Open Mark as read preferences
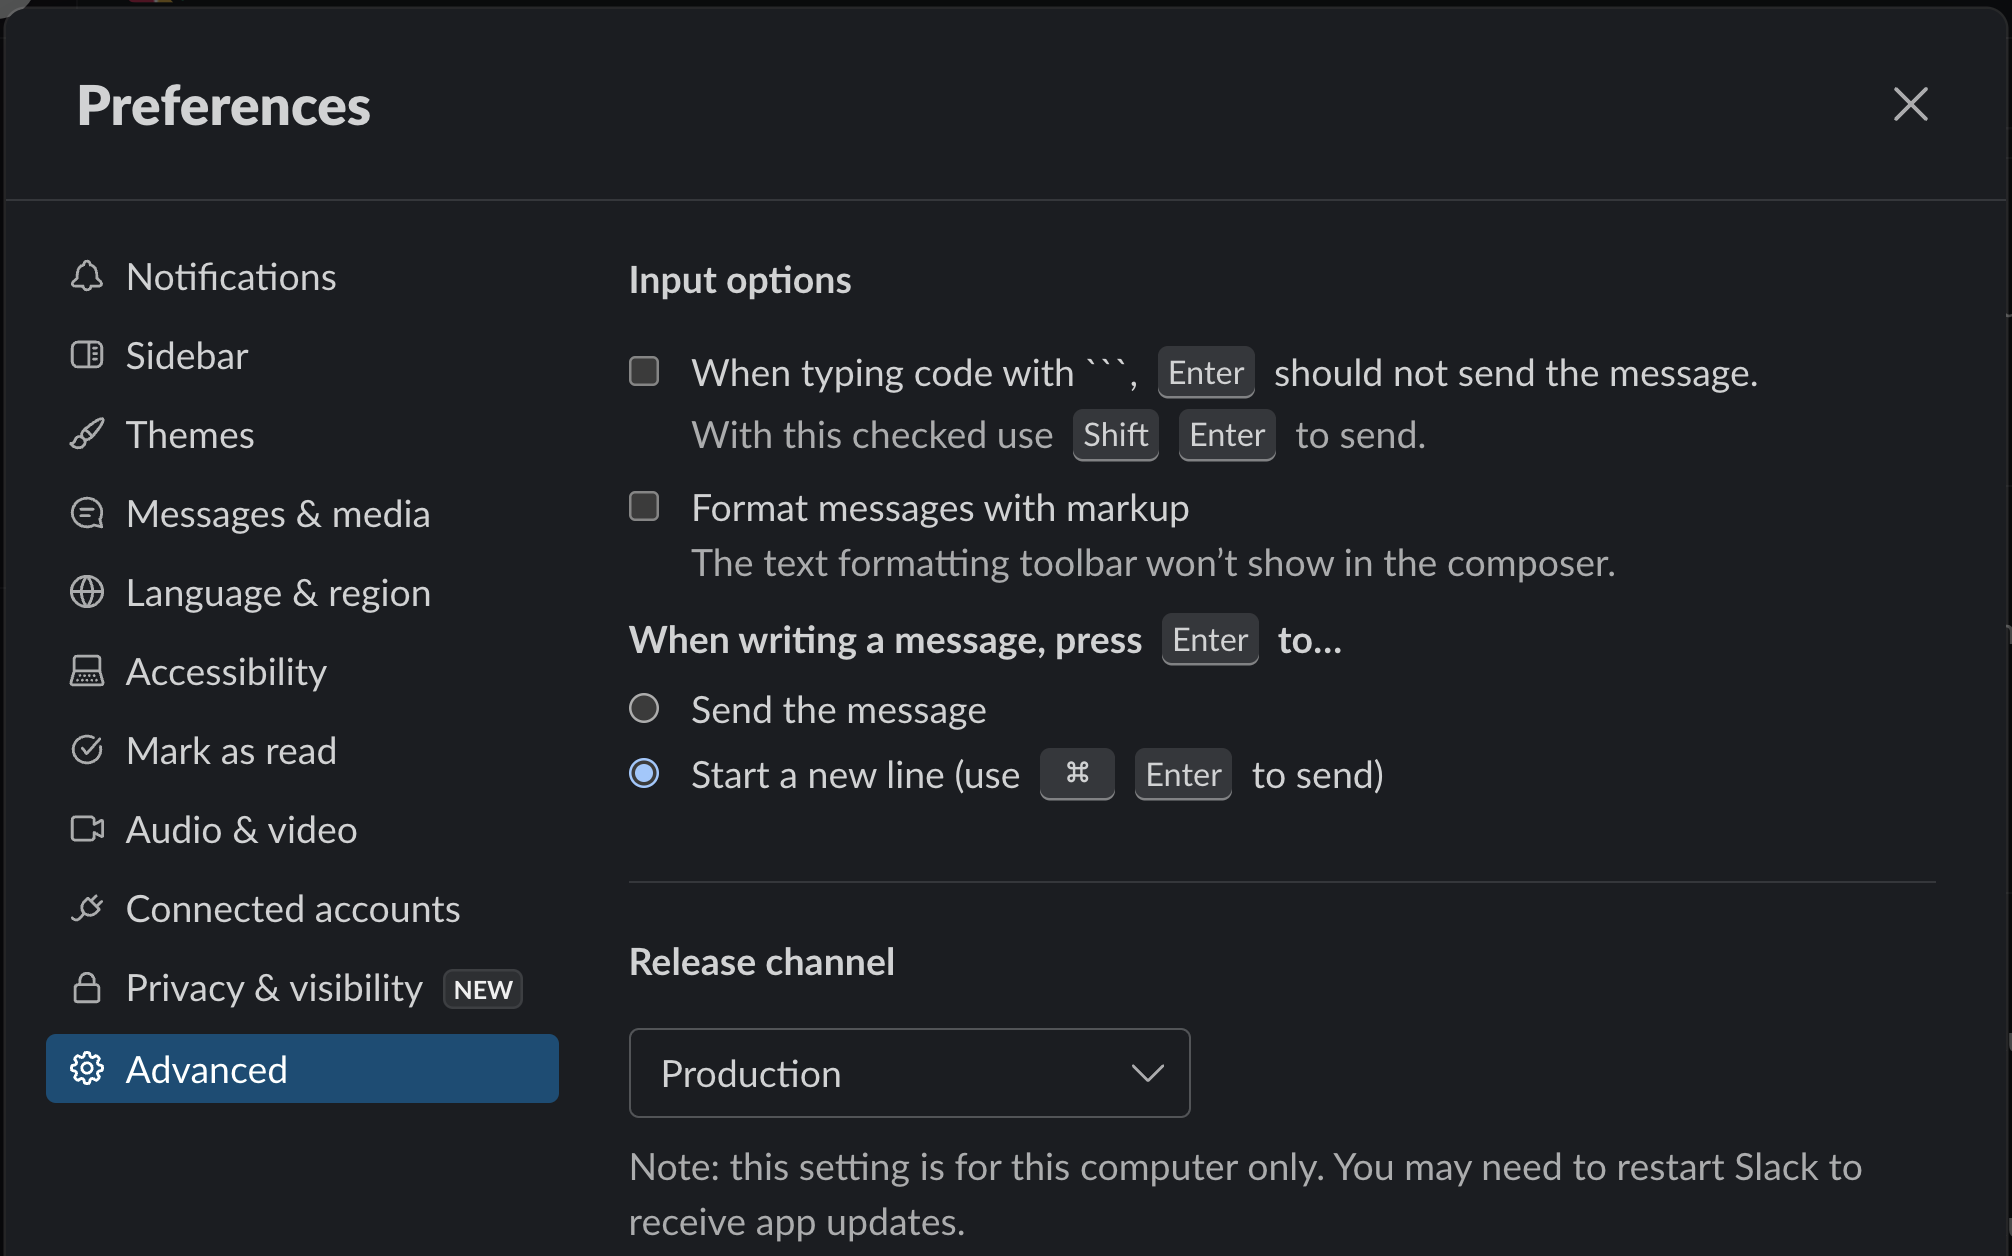The image size is (2012, 1256). [302, 751]
